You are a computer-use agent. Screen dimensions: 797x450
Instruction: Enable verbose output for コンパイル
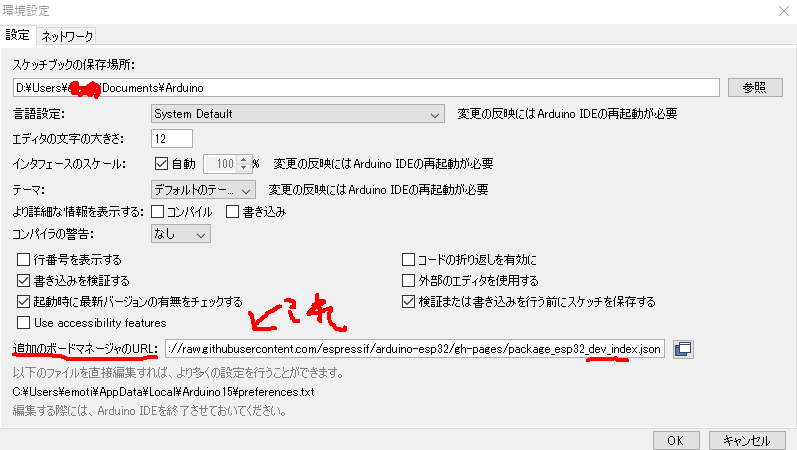[x=158, y=212]
